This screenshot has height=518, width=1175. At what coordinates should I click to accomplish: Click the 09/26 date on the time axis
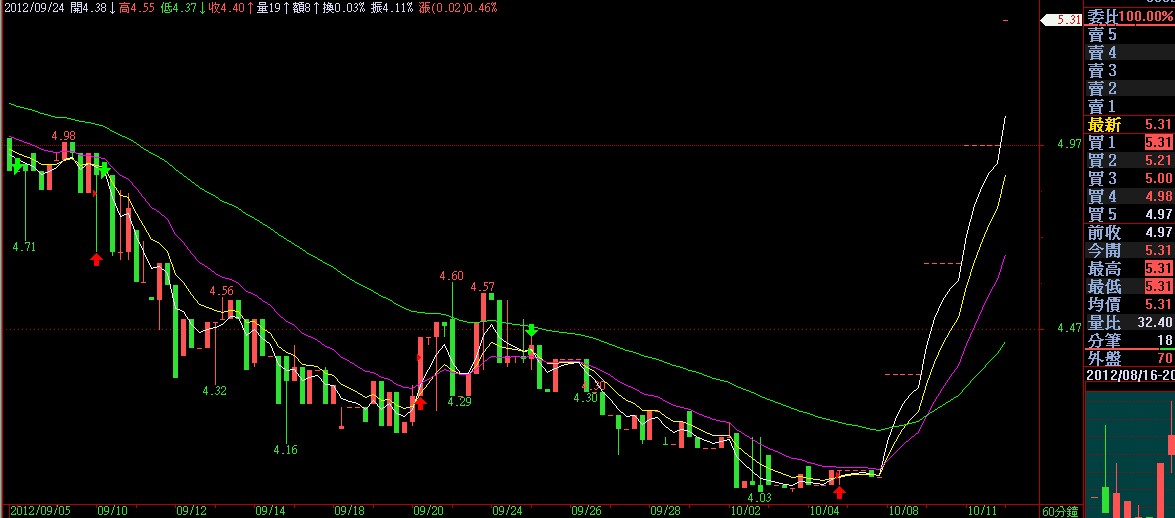(x=587, y=511)
